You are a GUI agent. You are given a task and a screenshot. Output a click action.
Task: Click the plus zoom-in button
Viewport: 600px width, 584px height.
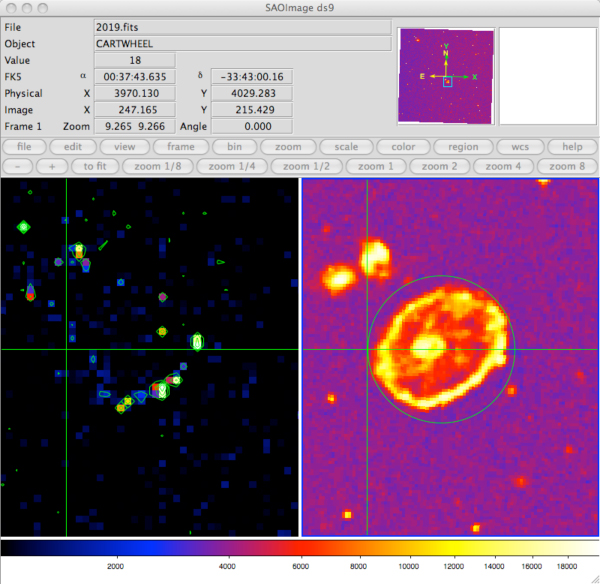point(52,166)
